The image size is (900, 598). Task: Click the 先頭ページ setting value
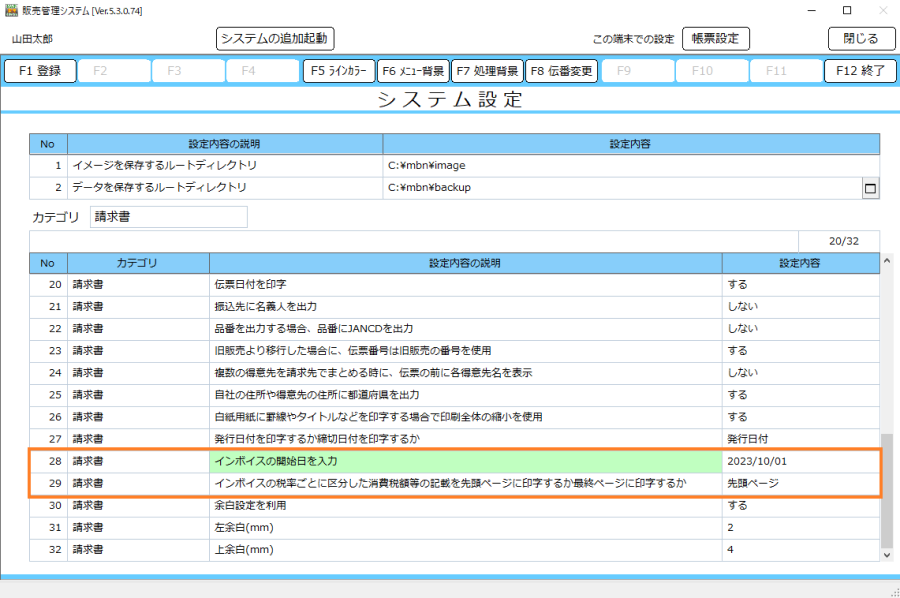pos(801,483)
